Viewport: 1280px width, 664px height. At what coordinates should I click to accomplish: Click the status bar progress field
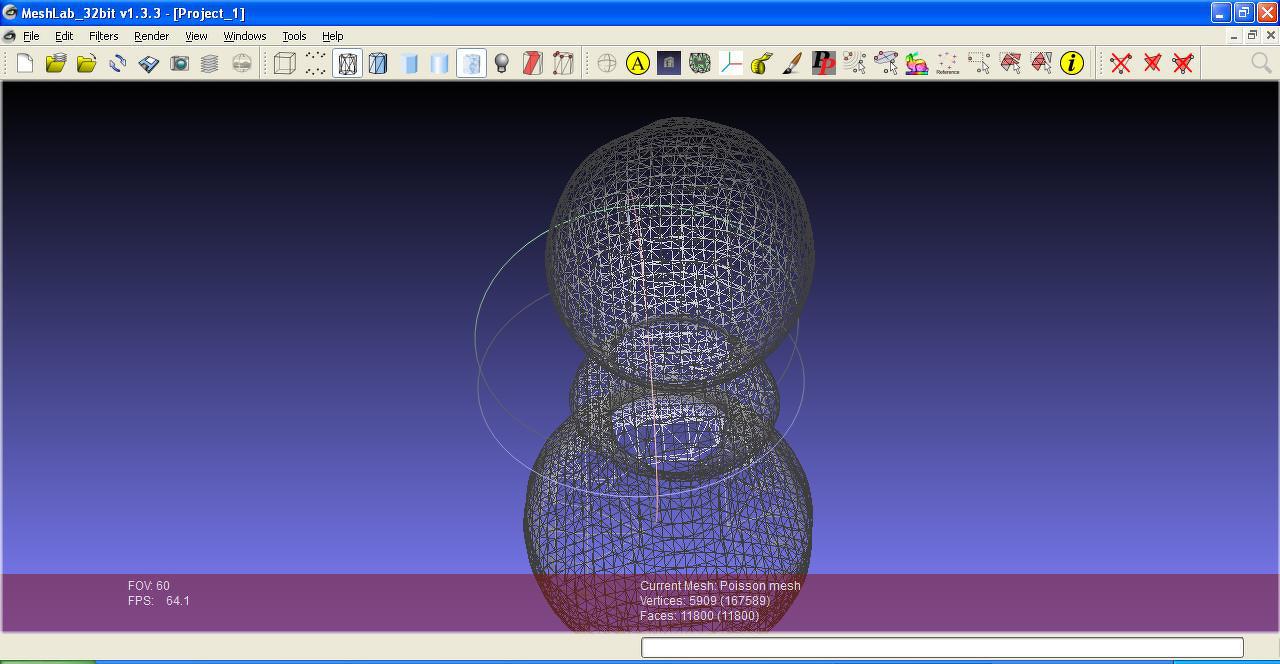click(x=942, y=647)
